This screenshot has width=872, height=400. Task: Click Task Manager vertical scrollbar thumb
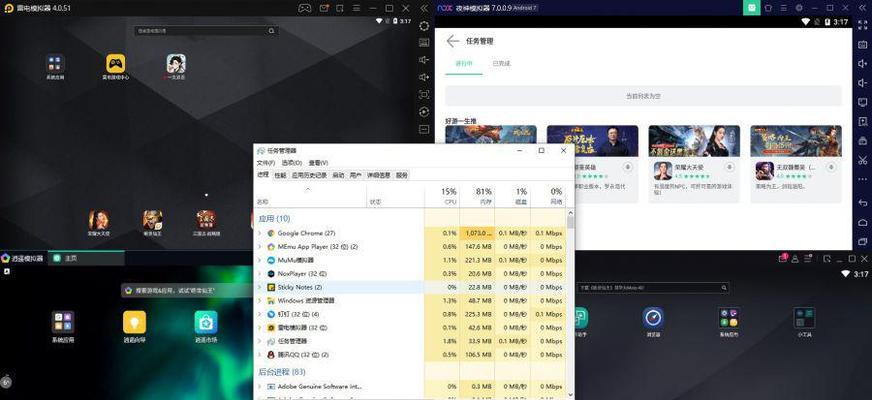click(x=570, y=221)
